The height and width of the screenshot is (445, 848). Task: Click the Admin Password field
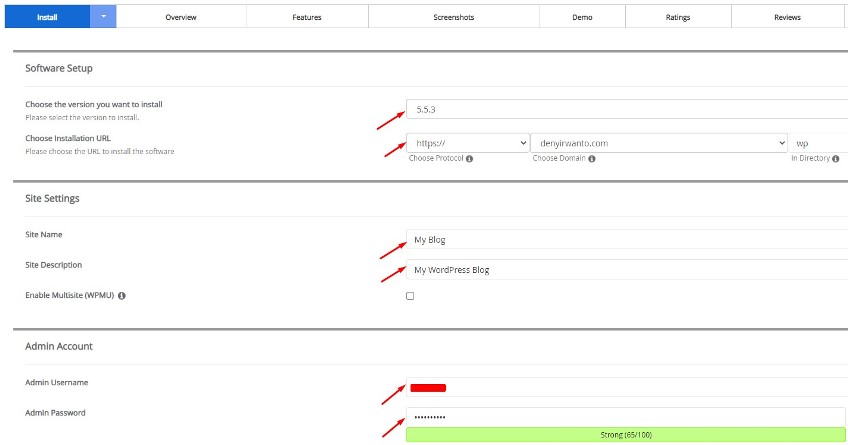tap(626, 417)
